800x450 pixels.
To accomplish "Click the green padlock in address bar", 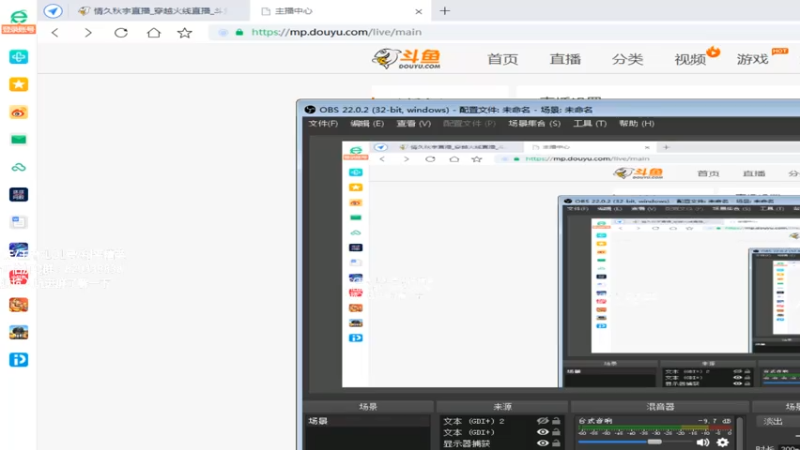I will coord(239,32).
